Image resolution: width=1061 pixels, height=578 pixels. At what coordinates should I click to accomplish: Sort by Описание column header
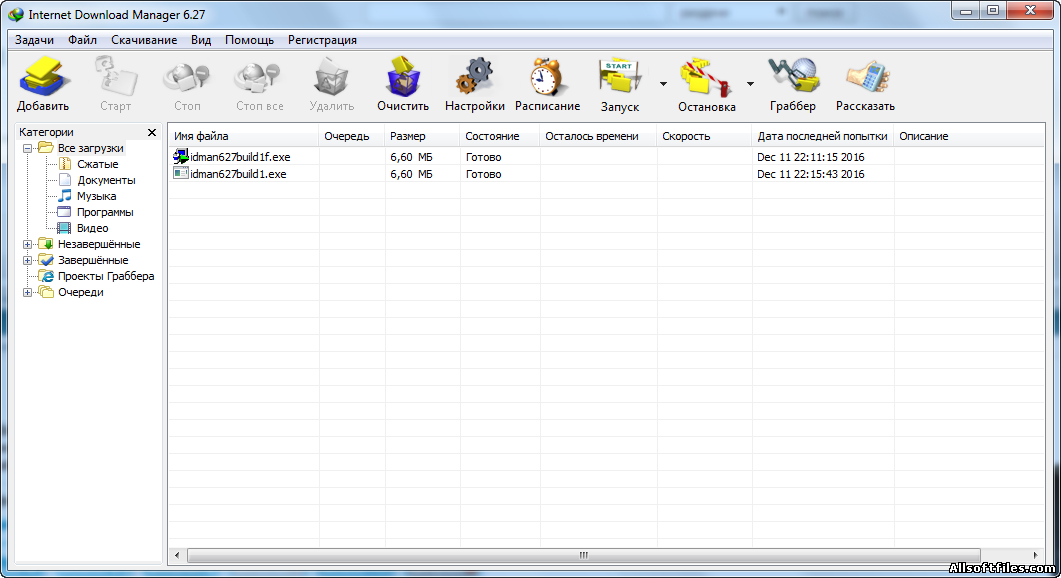(x=969, y=136)
